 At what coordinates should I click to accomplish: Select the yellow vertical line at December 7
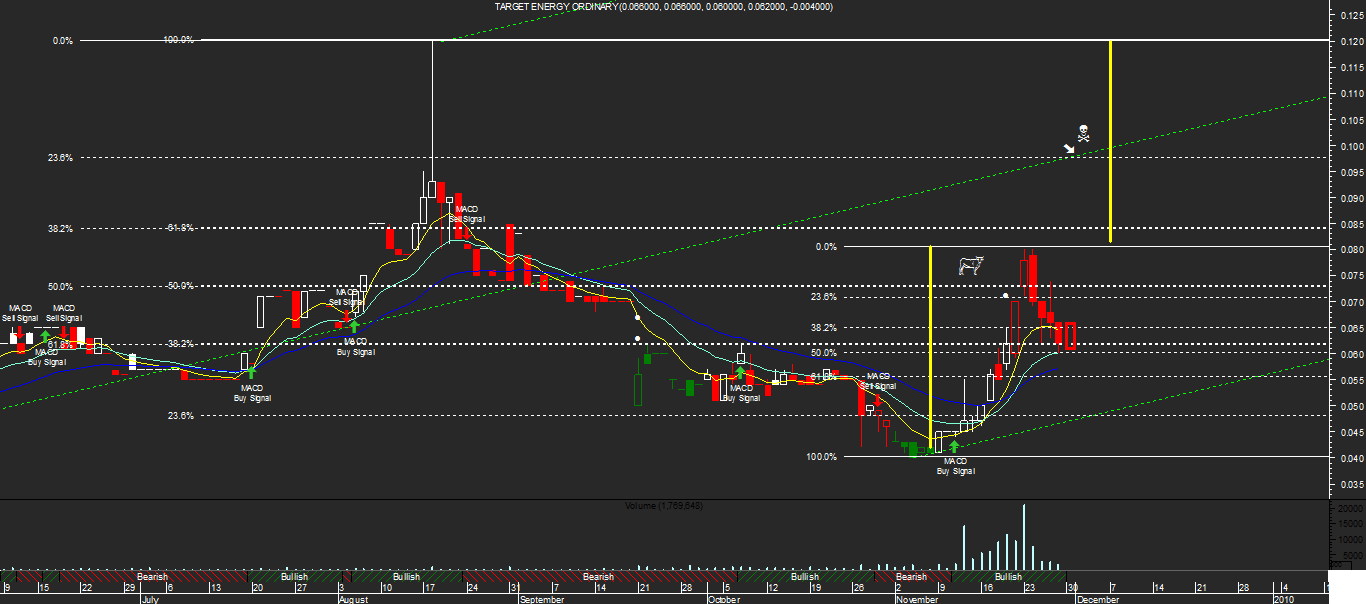[x=1111, y=142]
